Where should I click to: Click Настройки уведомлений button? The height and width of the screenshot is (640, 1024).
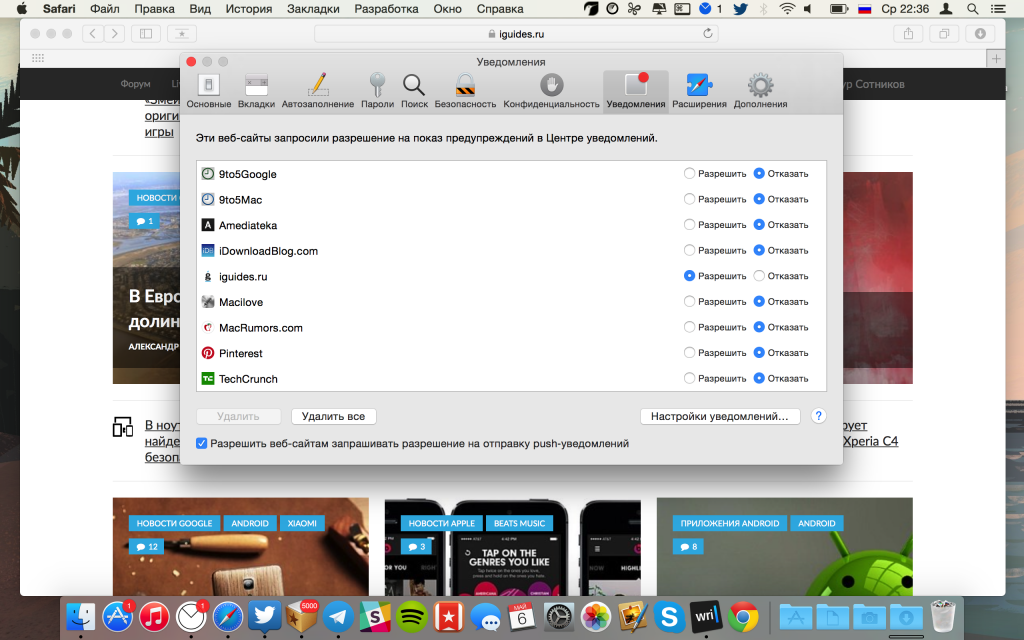pyautogui.click(x=719, y=416)
